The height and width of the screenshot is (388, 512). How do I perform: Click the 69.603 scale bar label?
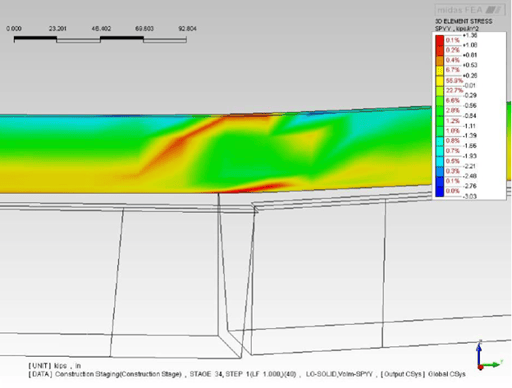144,29
